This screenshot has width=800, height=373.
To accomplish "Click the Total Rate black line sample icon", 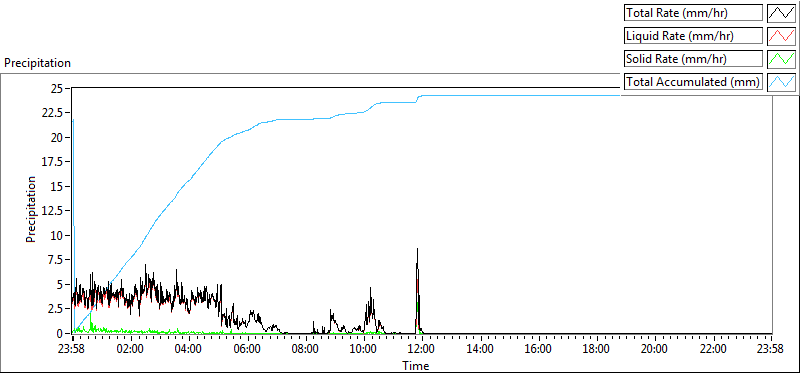I will point(781,12).
